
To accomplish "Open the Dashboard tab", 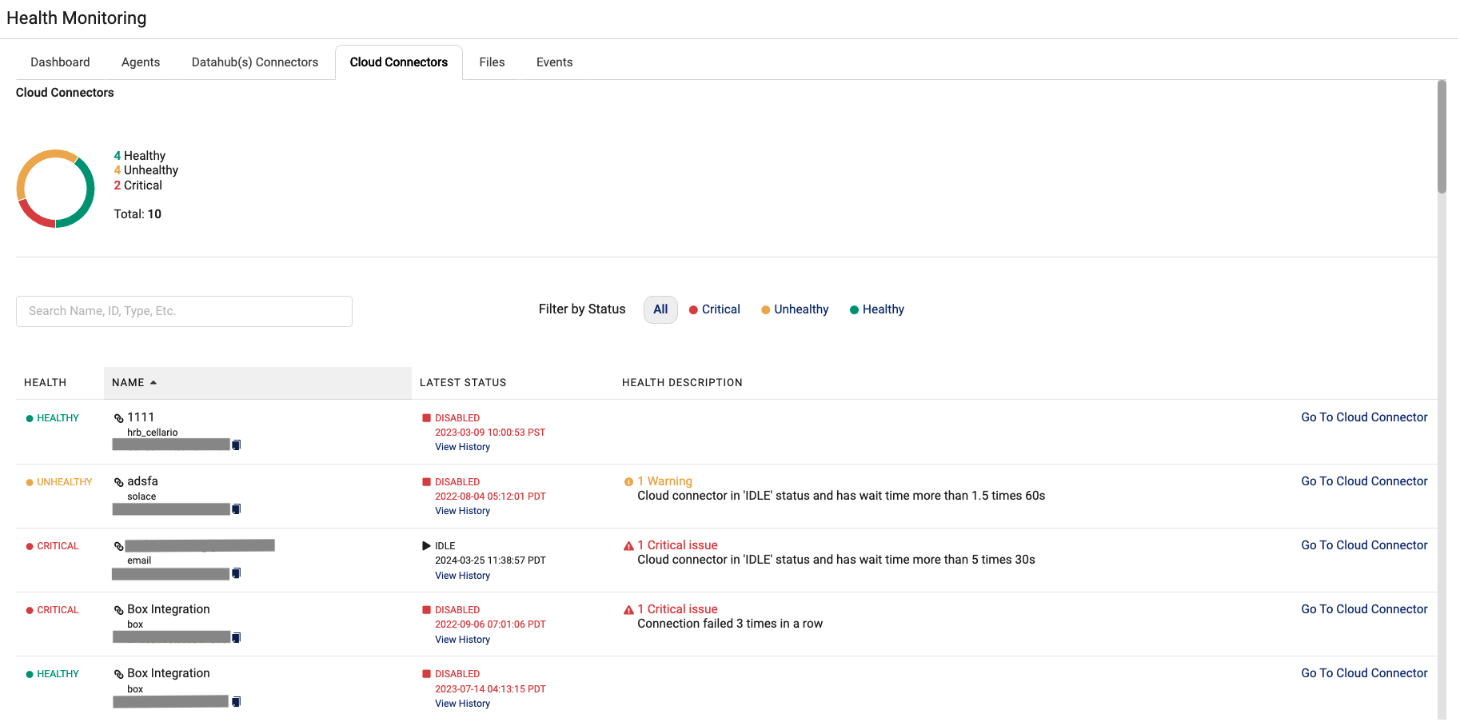I will [60, 62].
